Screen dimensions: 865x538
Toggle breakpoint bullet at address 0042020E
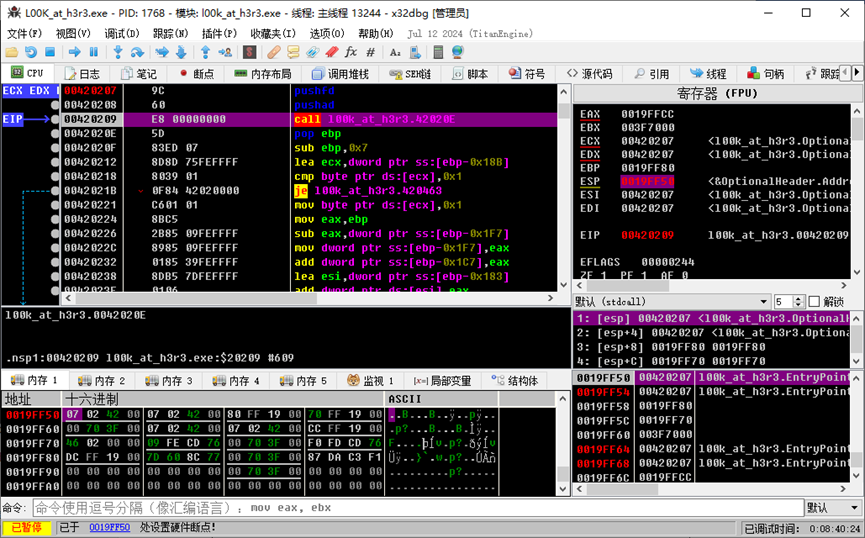(x=56, y=133)
